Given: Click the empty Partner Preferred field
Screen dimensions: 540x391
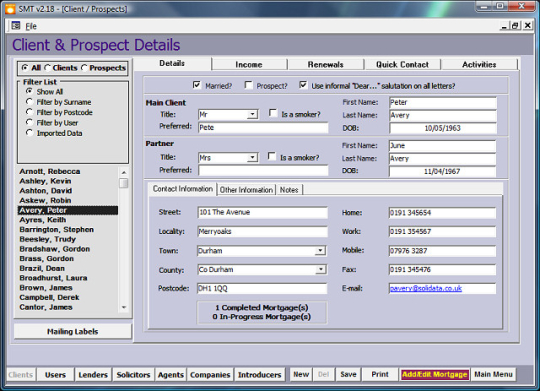Looking at the screenshot, I should 263,170.
